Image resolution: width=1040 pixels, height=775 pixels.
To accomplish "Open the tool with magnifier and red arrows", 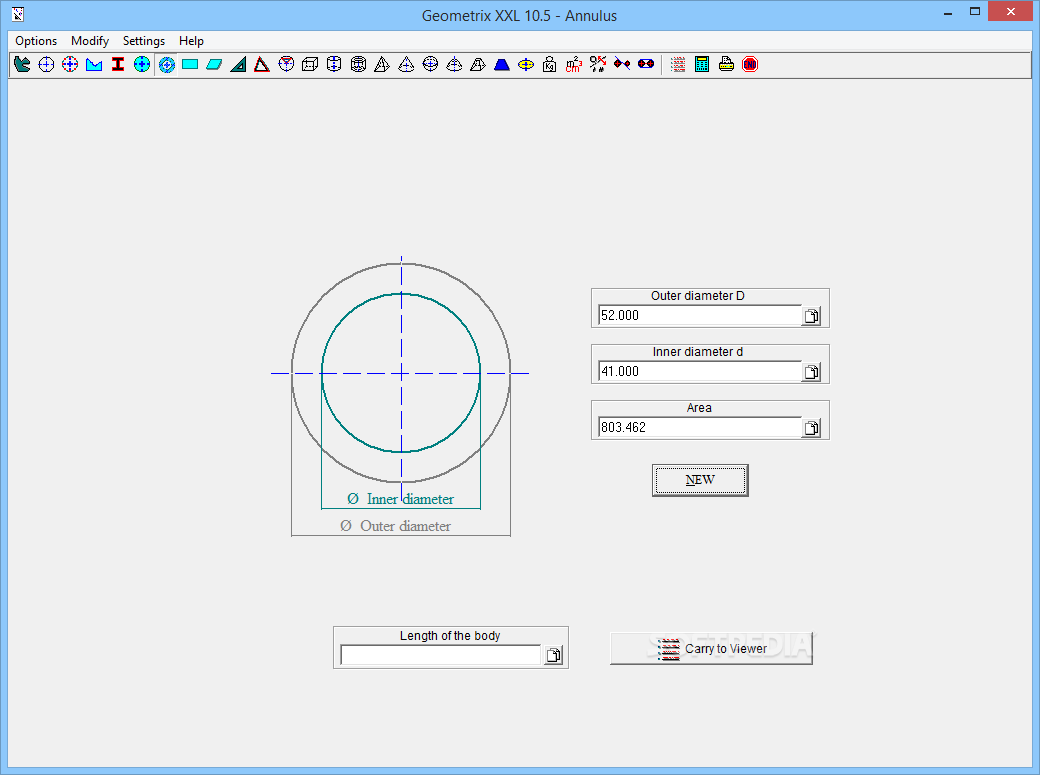I will [x=598, y=64].
